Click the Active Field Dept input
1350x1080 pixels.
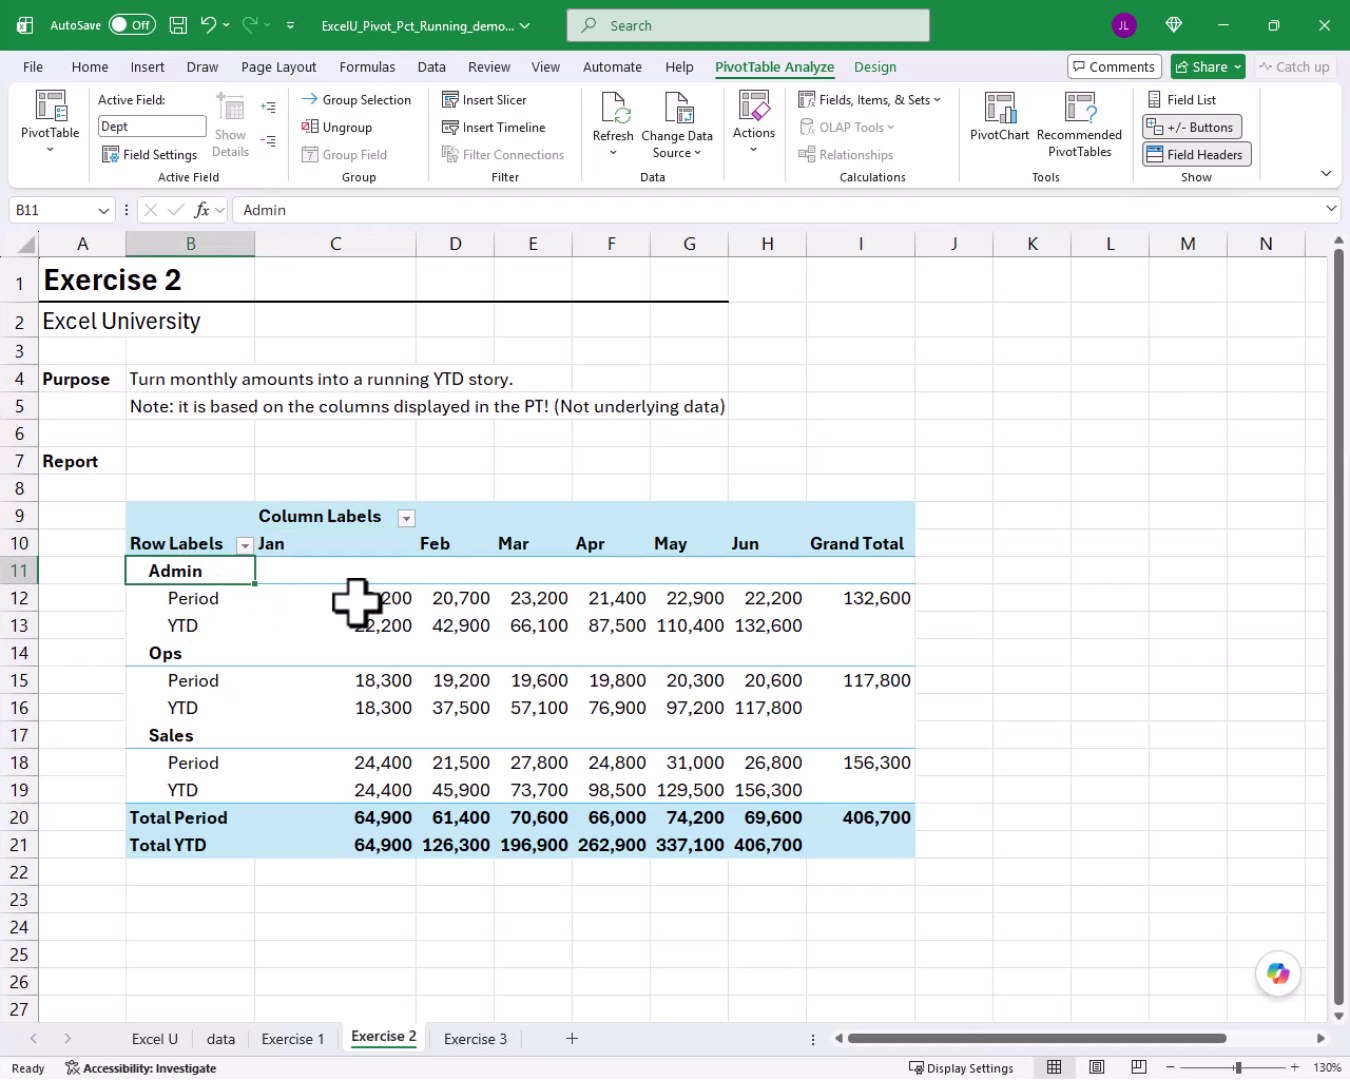[152, 126]
